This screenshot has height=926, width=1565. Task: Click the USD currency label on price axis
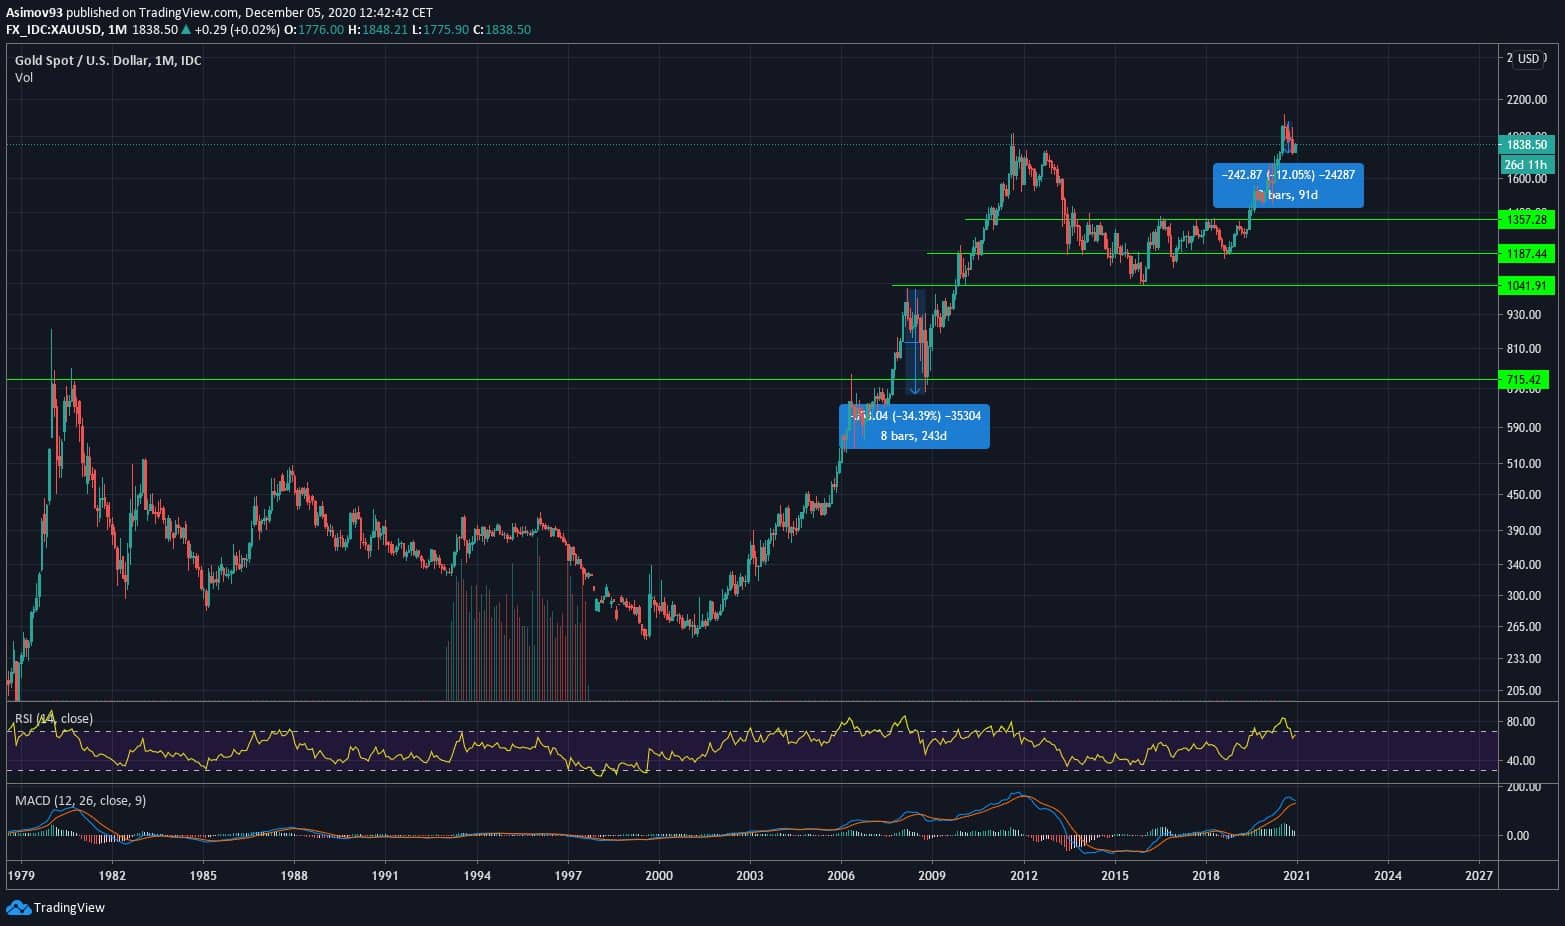click(1529, 59)
